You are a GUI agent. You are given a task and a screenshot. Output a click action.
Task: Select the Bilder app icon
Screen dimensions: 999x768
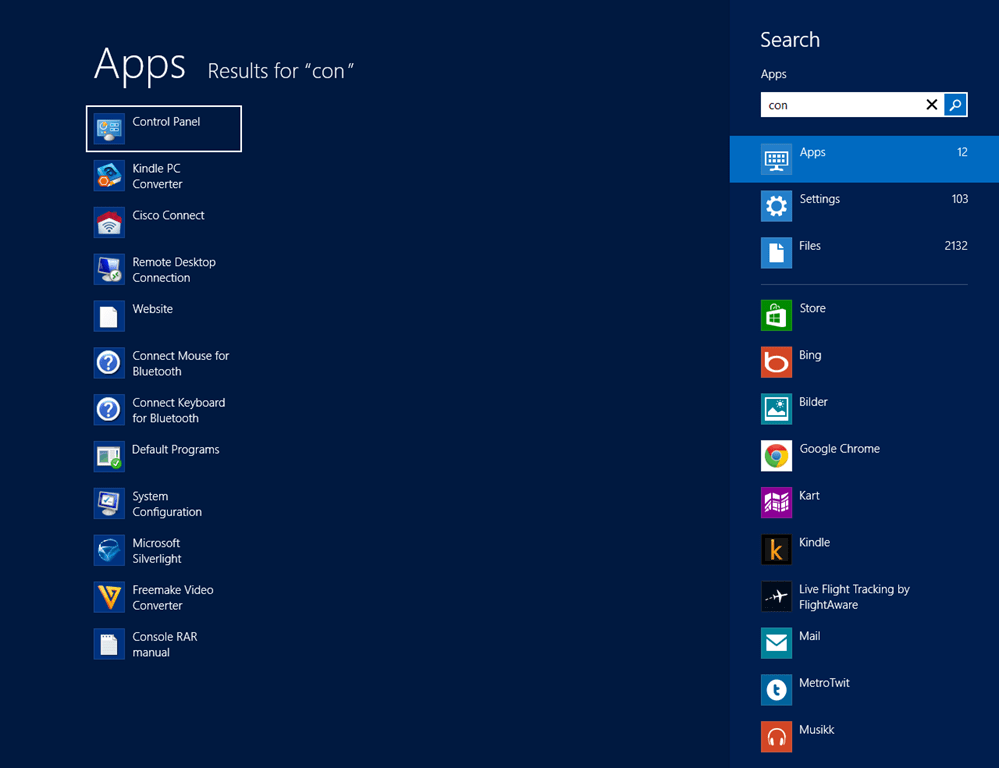coord(776,409)
